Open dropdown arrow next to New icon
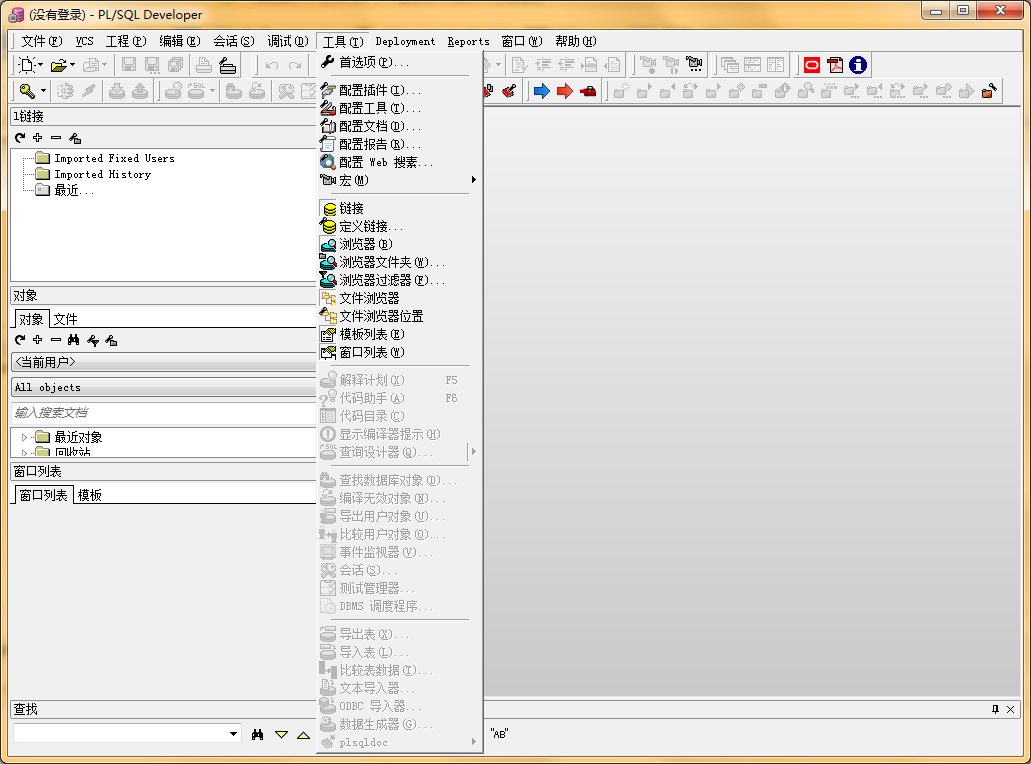The height and width of the screenshot is (764, 1031). tap(40, 65)
